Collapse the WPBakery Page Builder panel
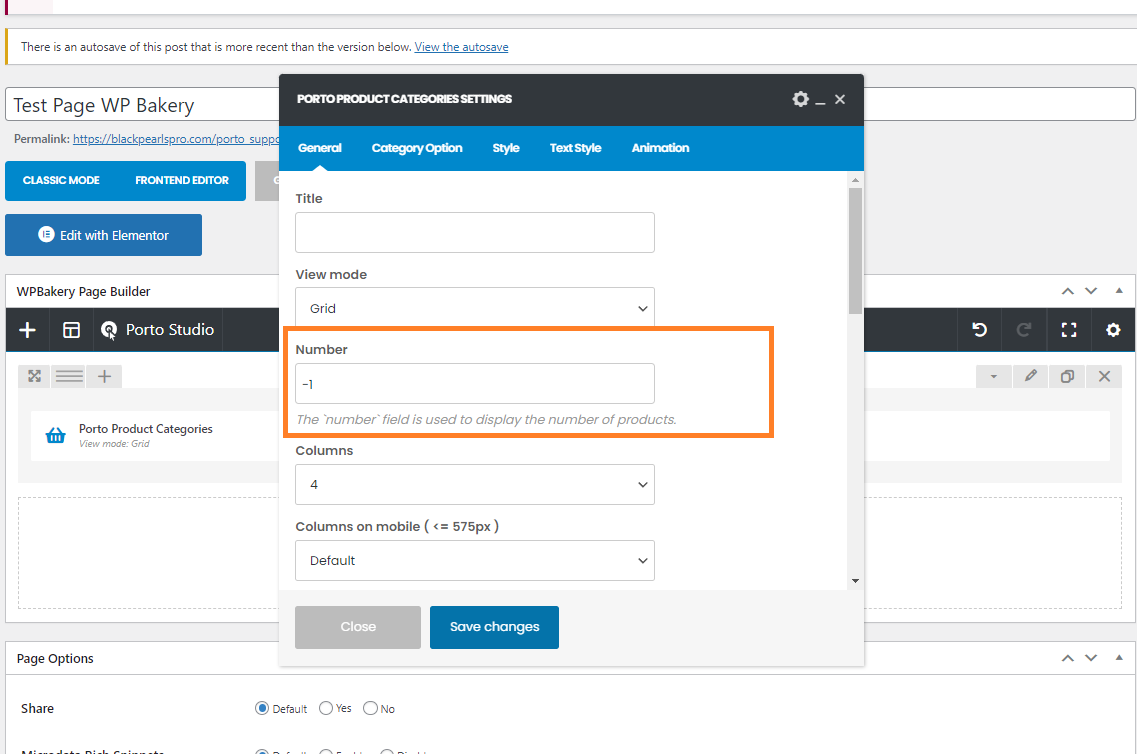1137x754 pixels. (x=1119, y=291)
